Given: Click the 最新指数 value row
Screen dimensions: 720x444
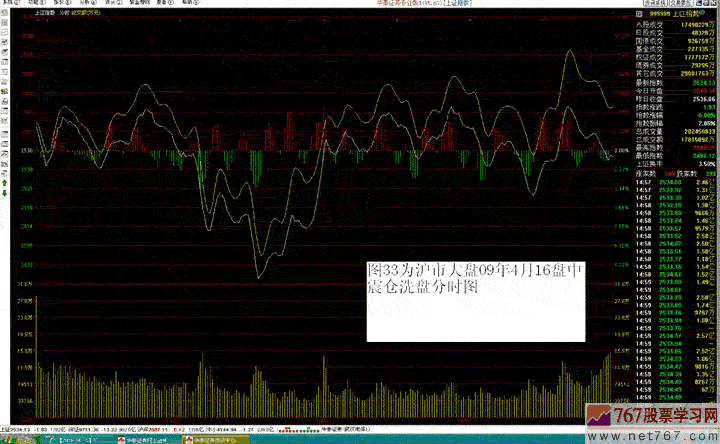Looking at the screenshot, I should 675,83.
